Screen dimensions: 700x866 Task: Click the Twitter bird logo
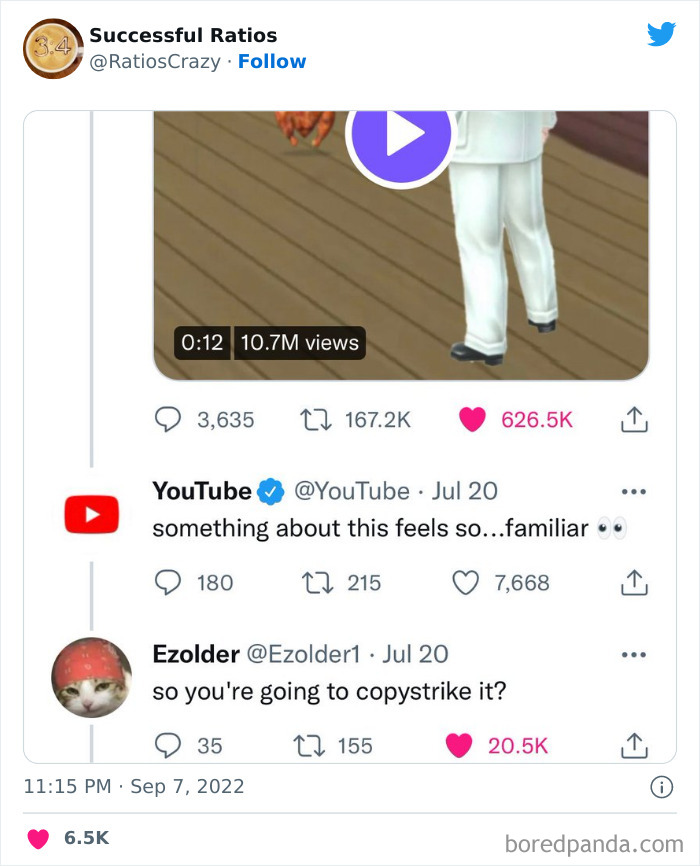pyautogui.click(x=661, y=35)
